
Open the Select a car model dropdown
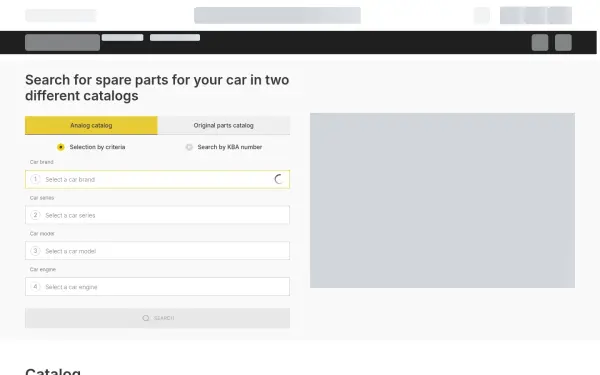click(157, 251)
